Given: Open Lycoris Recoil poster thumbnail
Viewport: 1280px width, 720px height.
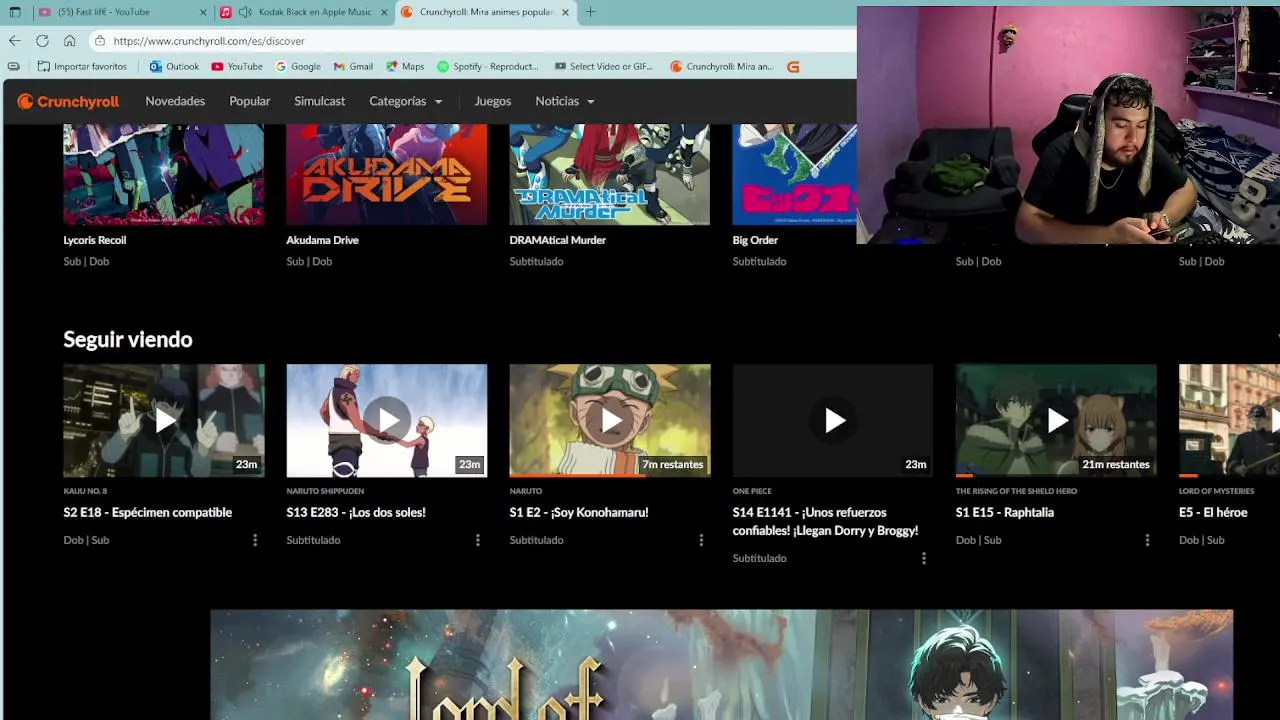Looking at the screenshot, I should point(164,174).
